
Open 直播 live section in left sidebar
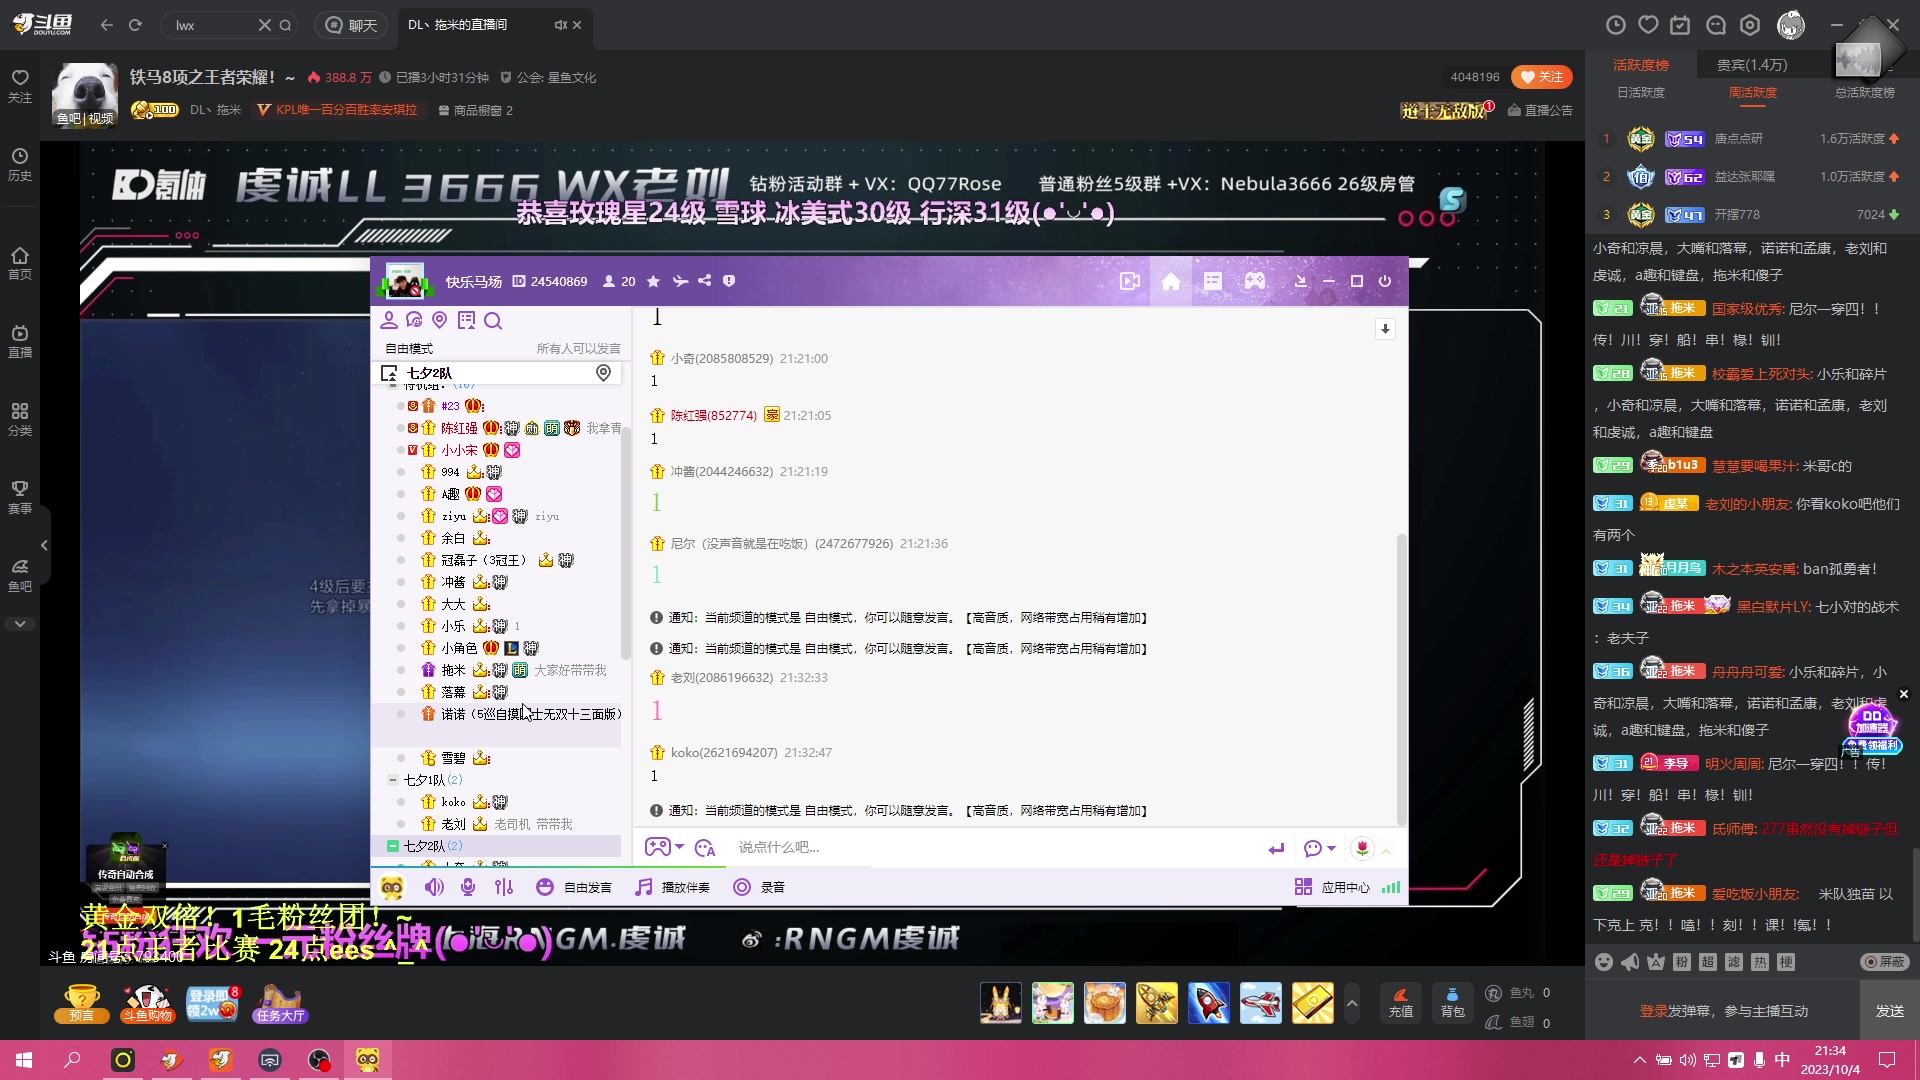click(20, 342)
